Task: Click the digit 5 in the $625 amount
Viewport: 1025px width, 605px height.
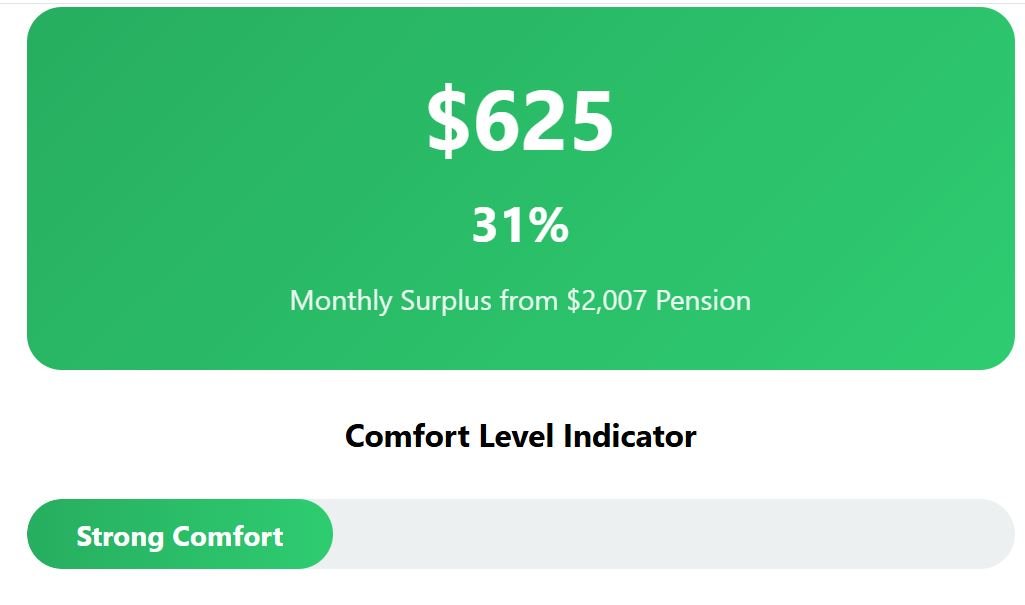Action: coord(590,122)
